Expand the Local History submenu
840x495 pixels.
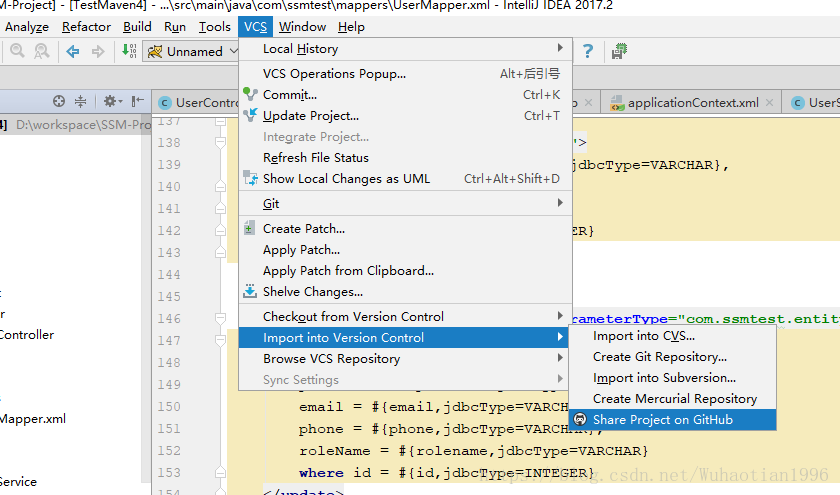click(x=560, y=48)
